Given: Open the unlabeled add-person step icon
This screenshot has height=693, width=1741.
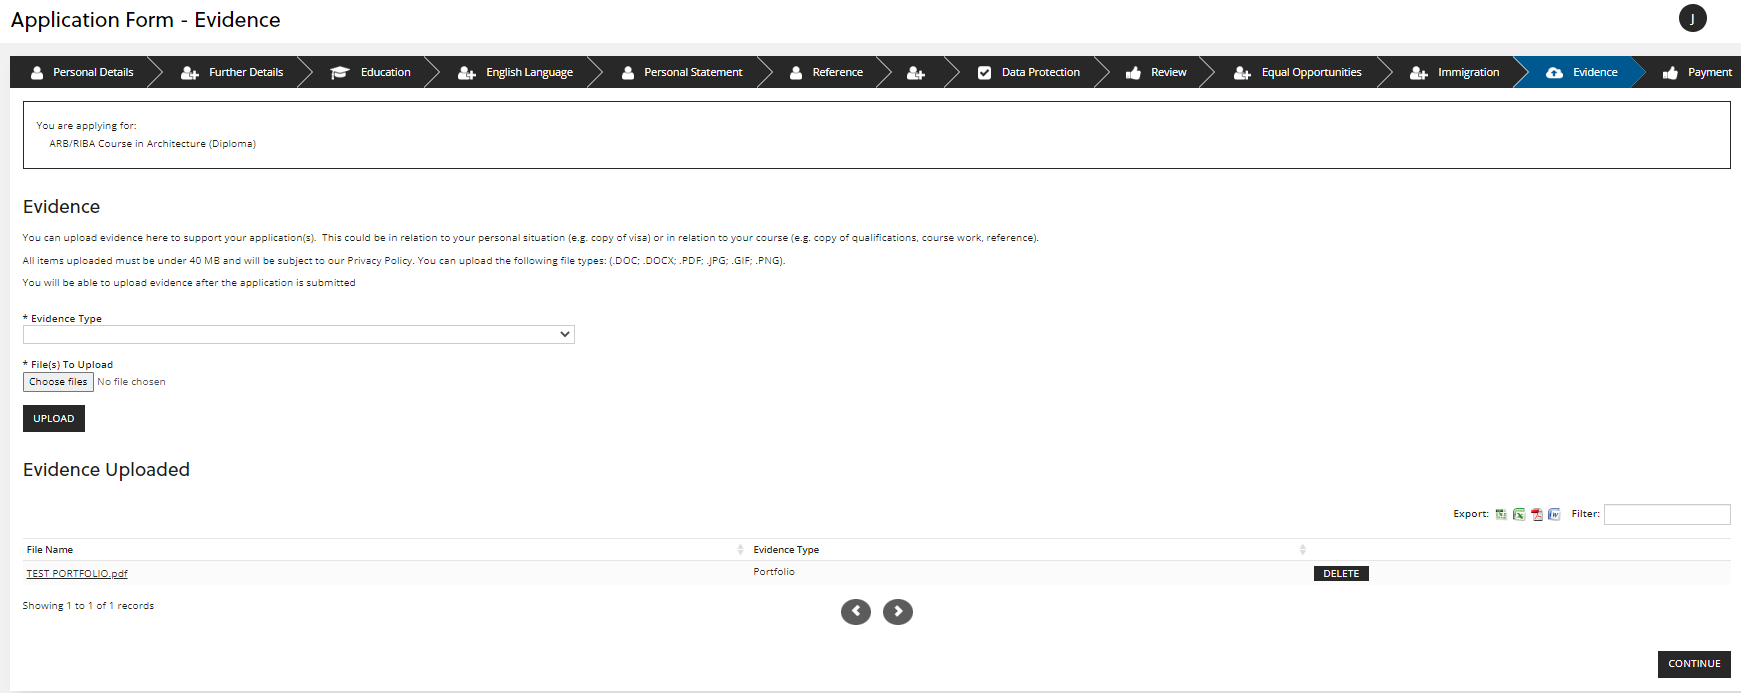Looking at the screenshot, I should click(916, 73).
